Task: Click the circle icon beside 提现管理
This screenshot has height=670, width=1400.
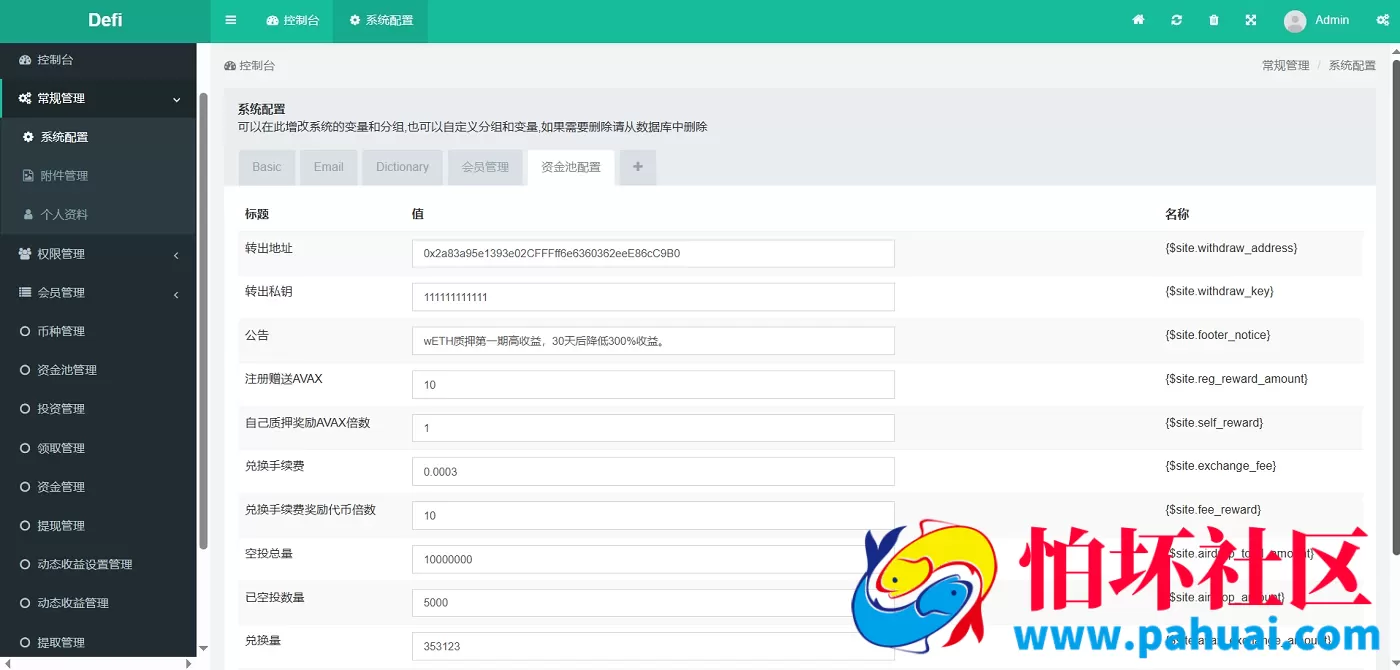Action: (x=25, y=526)
